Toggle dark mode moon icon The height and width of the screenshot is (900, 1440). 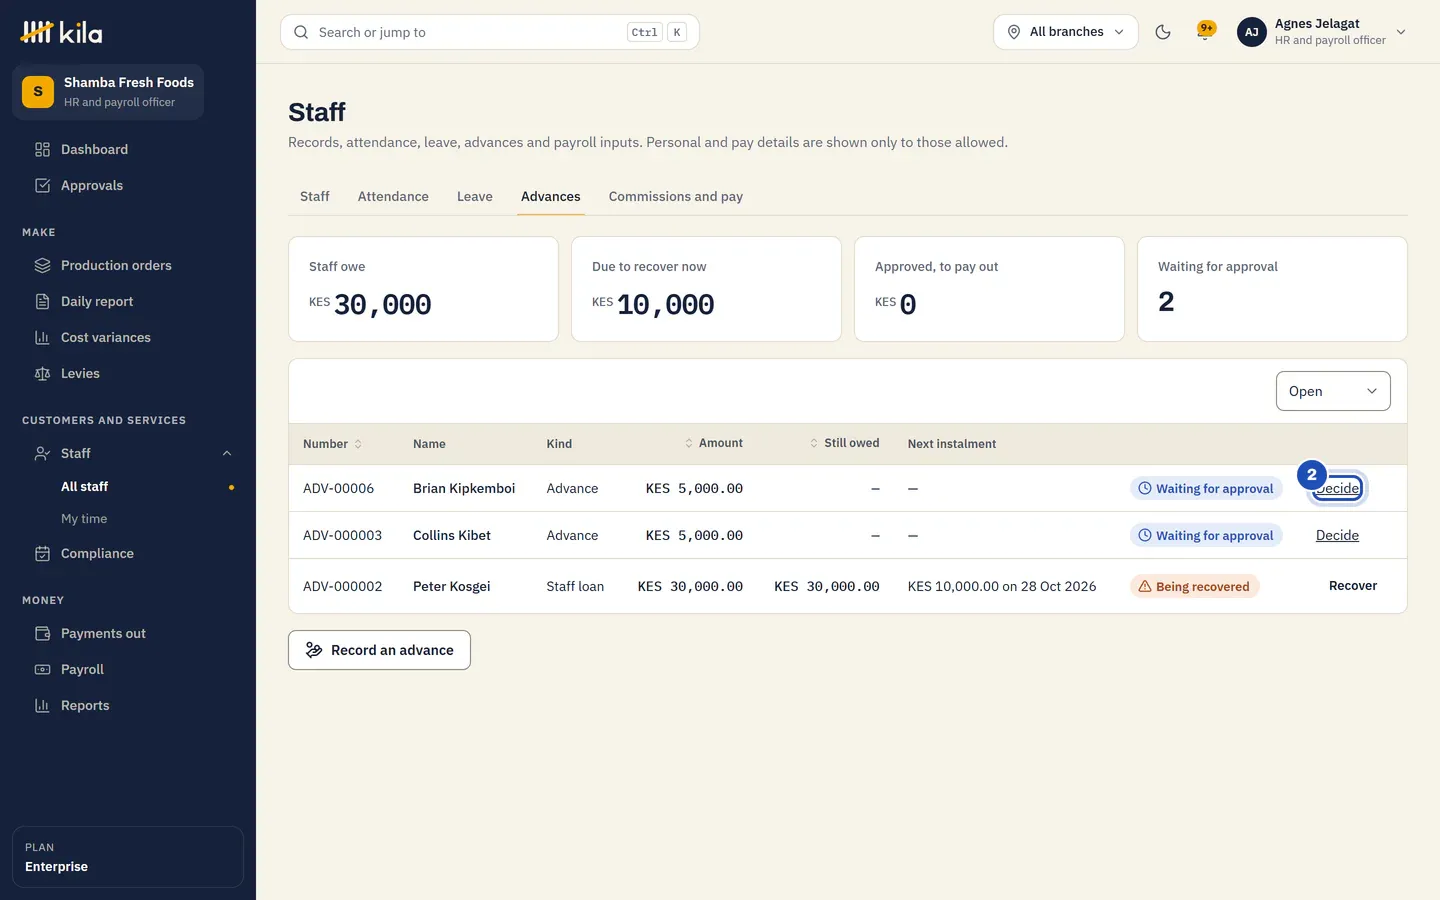[1163, 32]
